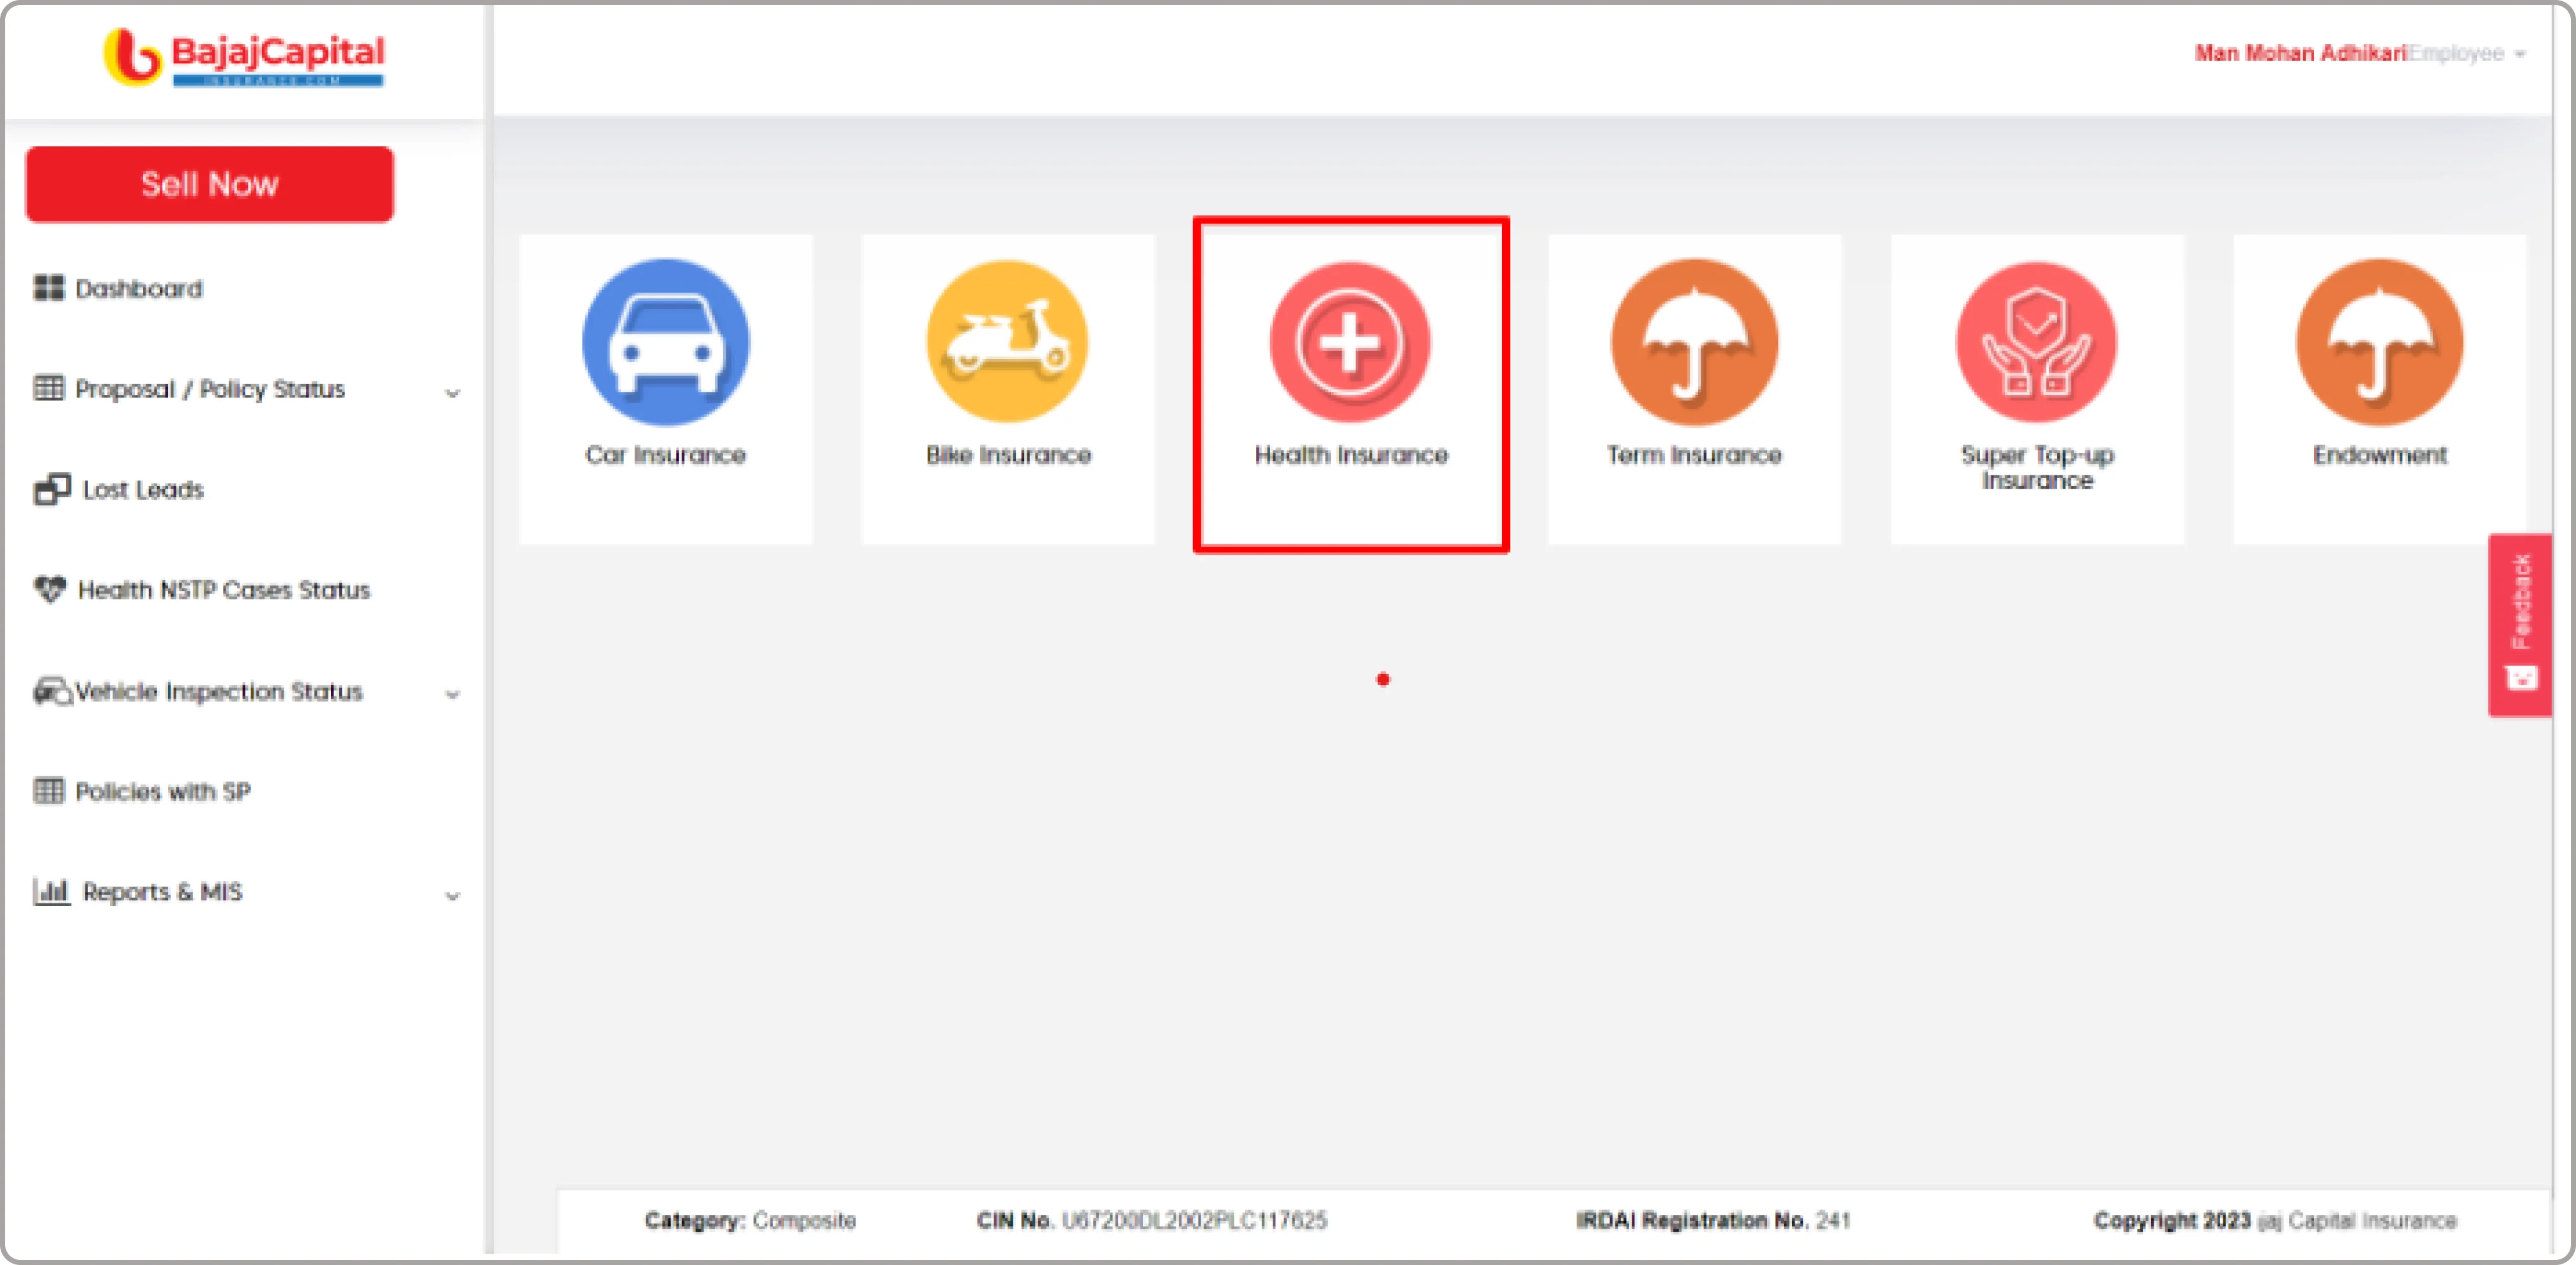Click the Vehicle Inspection car icon
The width and height of the screenshot is (2576, 1265).
(x=52, y=691)
